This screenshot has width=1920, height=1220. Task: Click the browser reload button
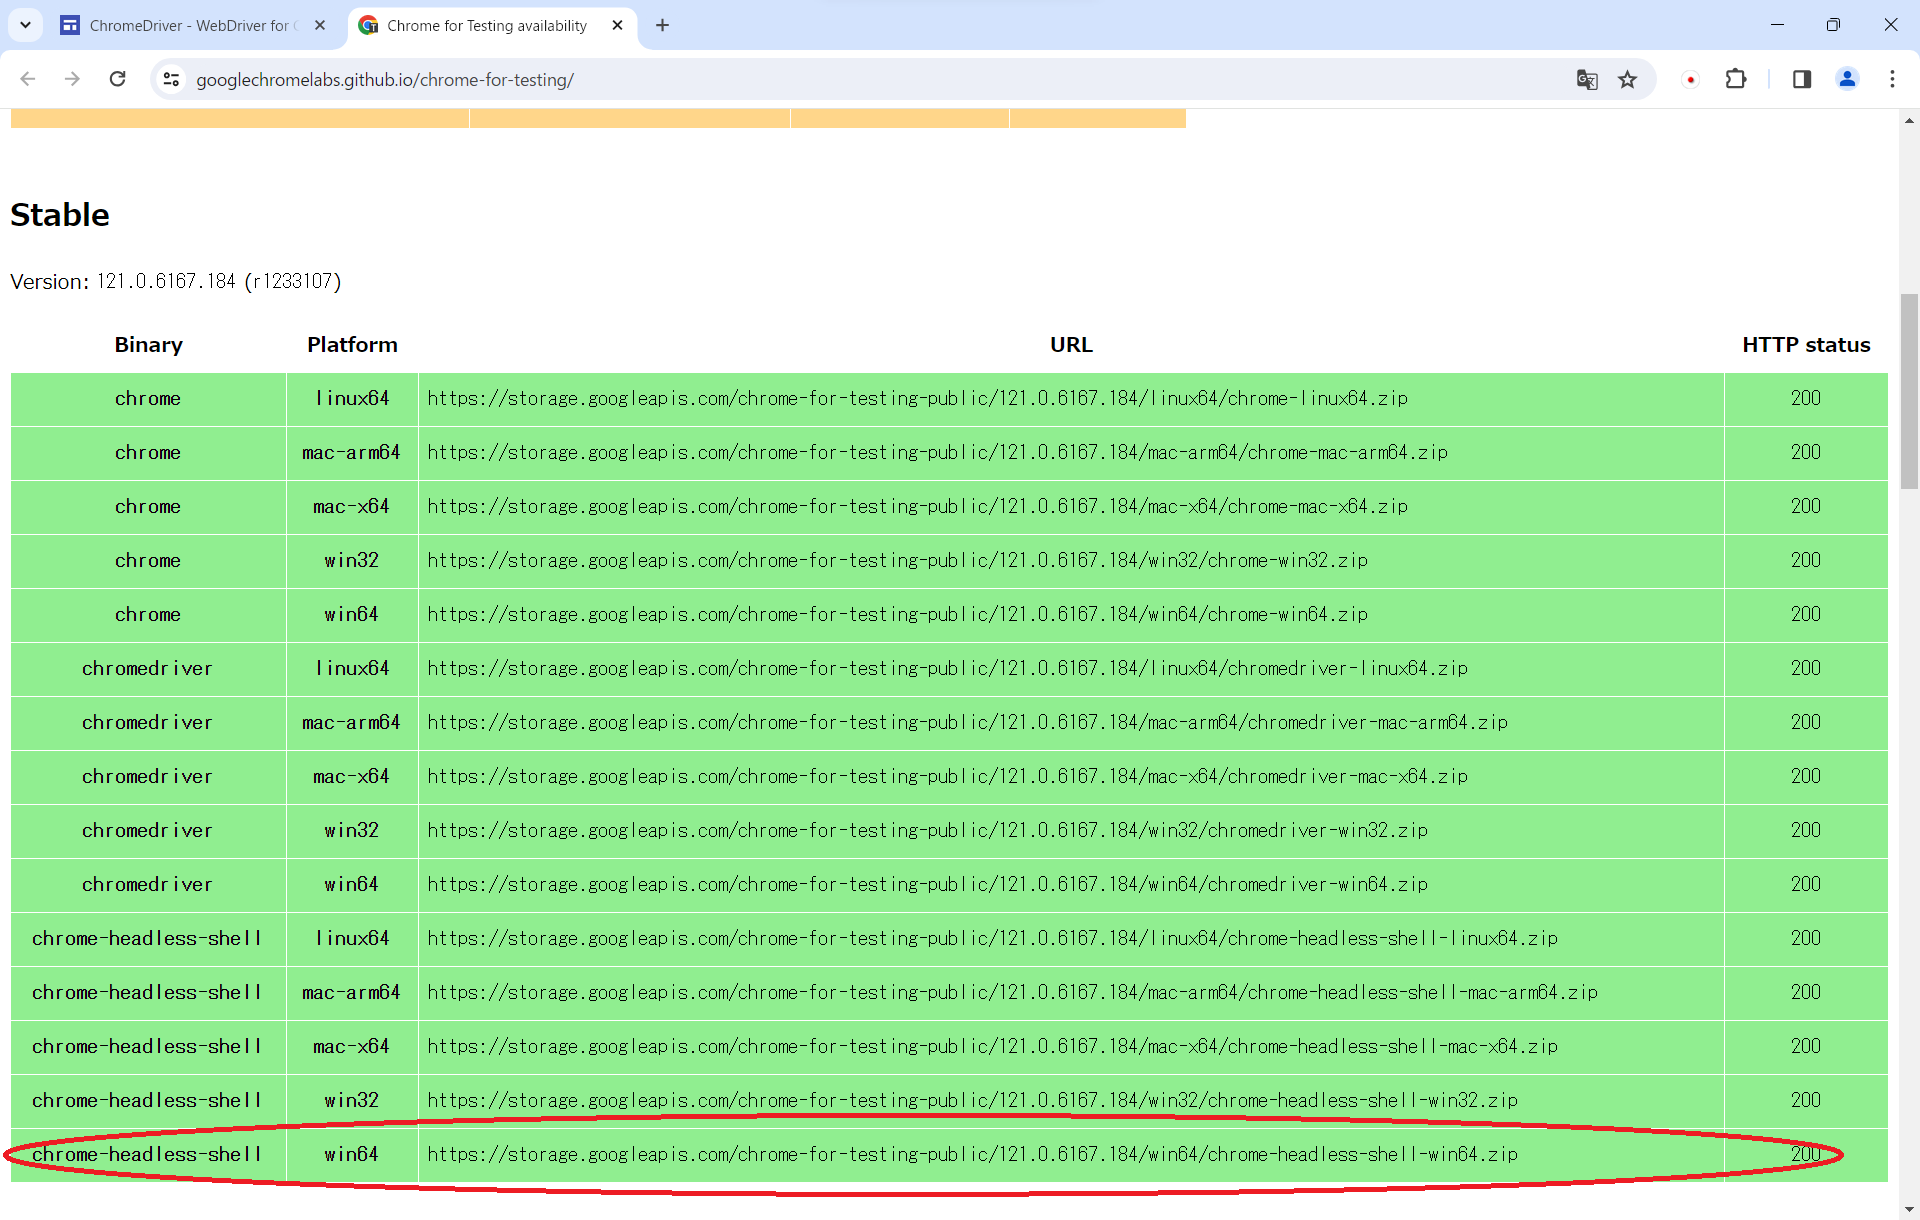pyautogui.click(x=117, y=79)
